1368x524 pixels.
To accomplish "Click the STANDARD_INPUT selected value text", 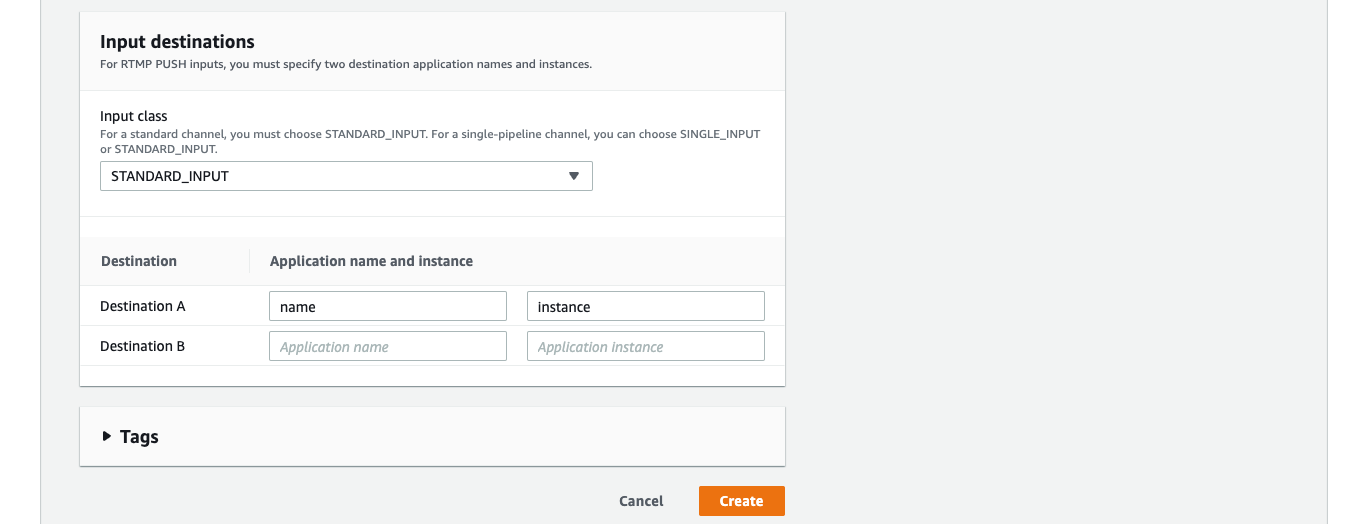I will 170,176.
